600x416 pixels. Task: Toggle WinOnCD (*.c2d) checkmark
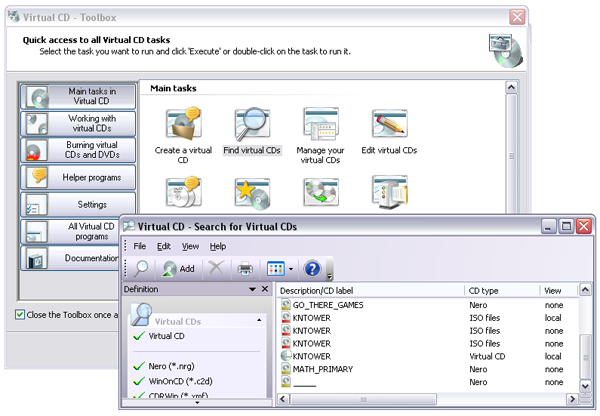pyautogui.click(x=139, y=381)
